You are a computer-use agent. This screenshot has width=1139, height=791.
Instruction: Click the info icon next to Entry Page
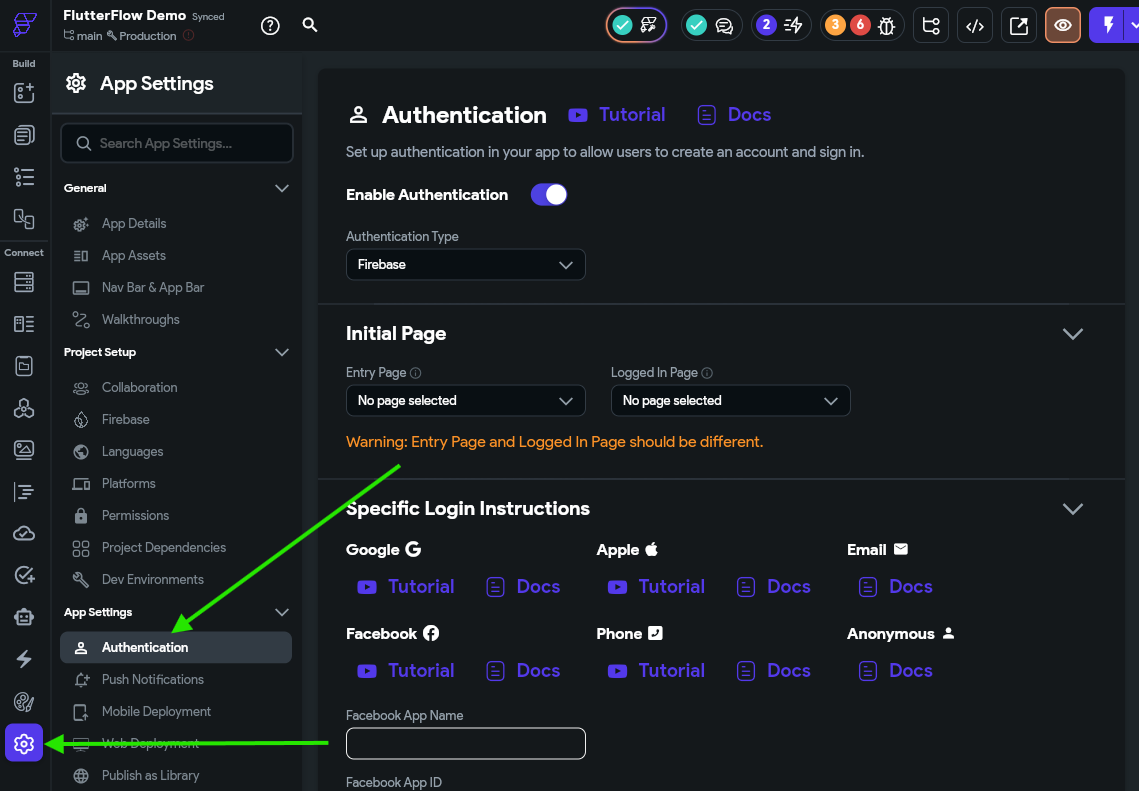coord(416,373)
